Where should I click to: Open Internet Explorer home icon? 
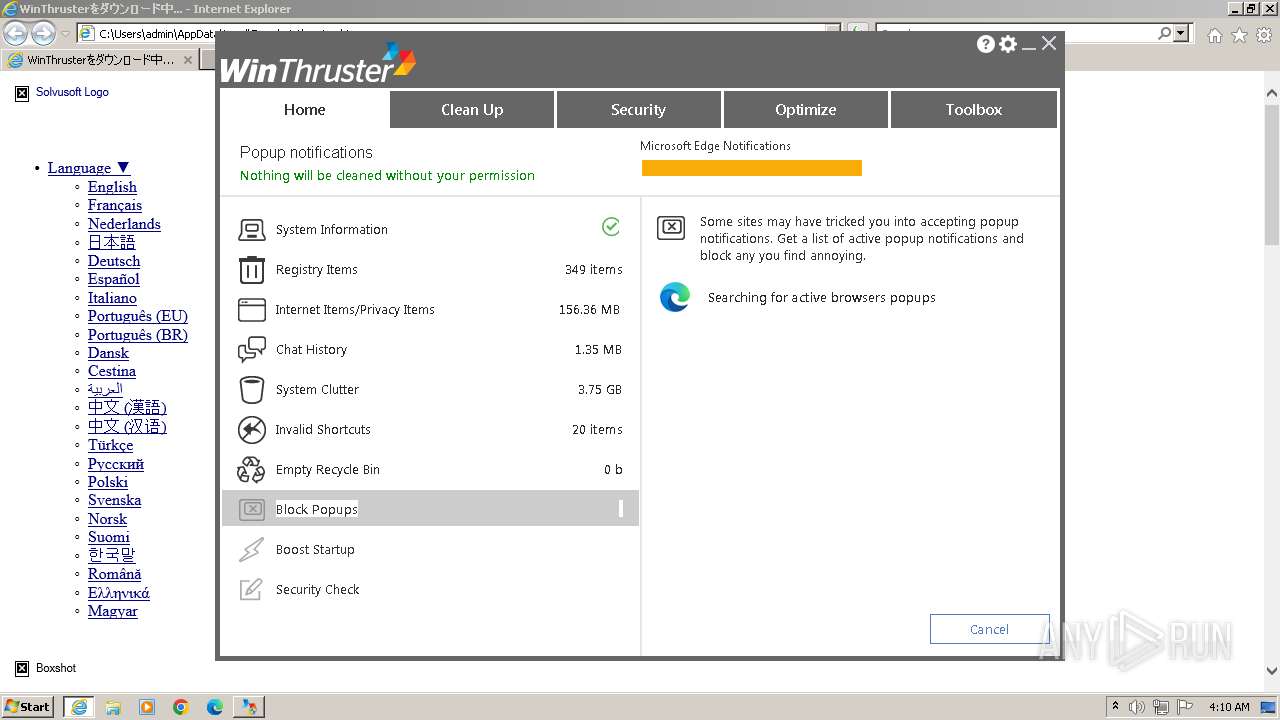pos(1214,35)
